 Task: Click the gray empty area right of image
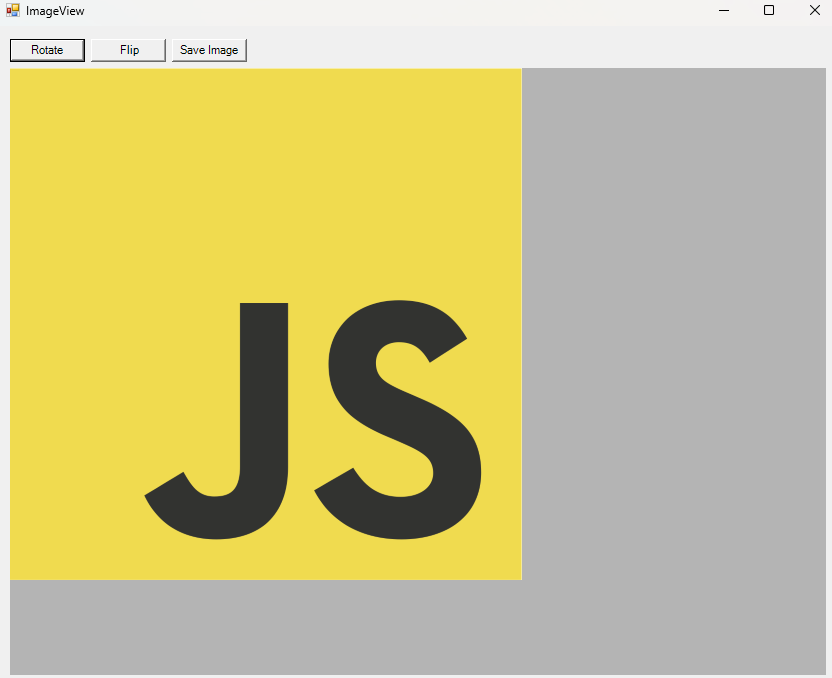(675, 320)
